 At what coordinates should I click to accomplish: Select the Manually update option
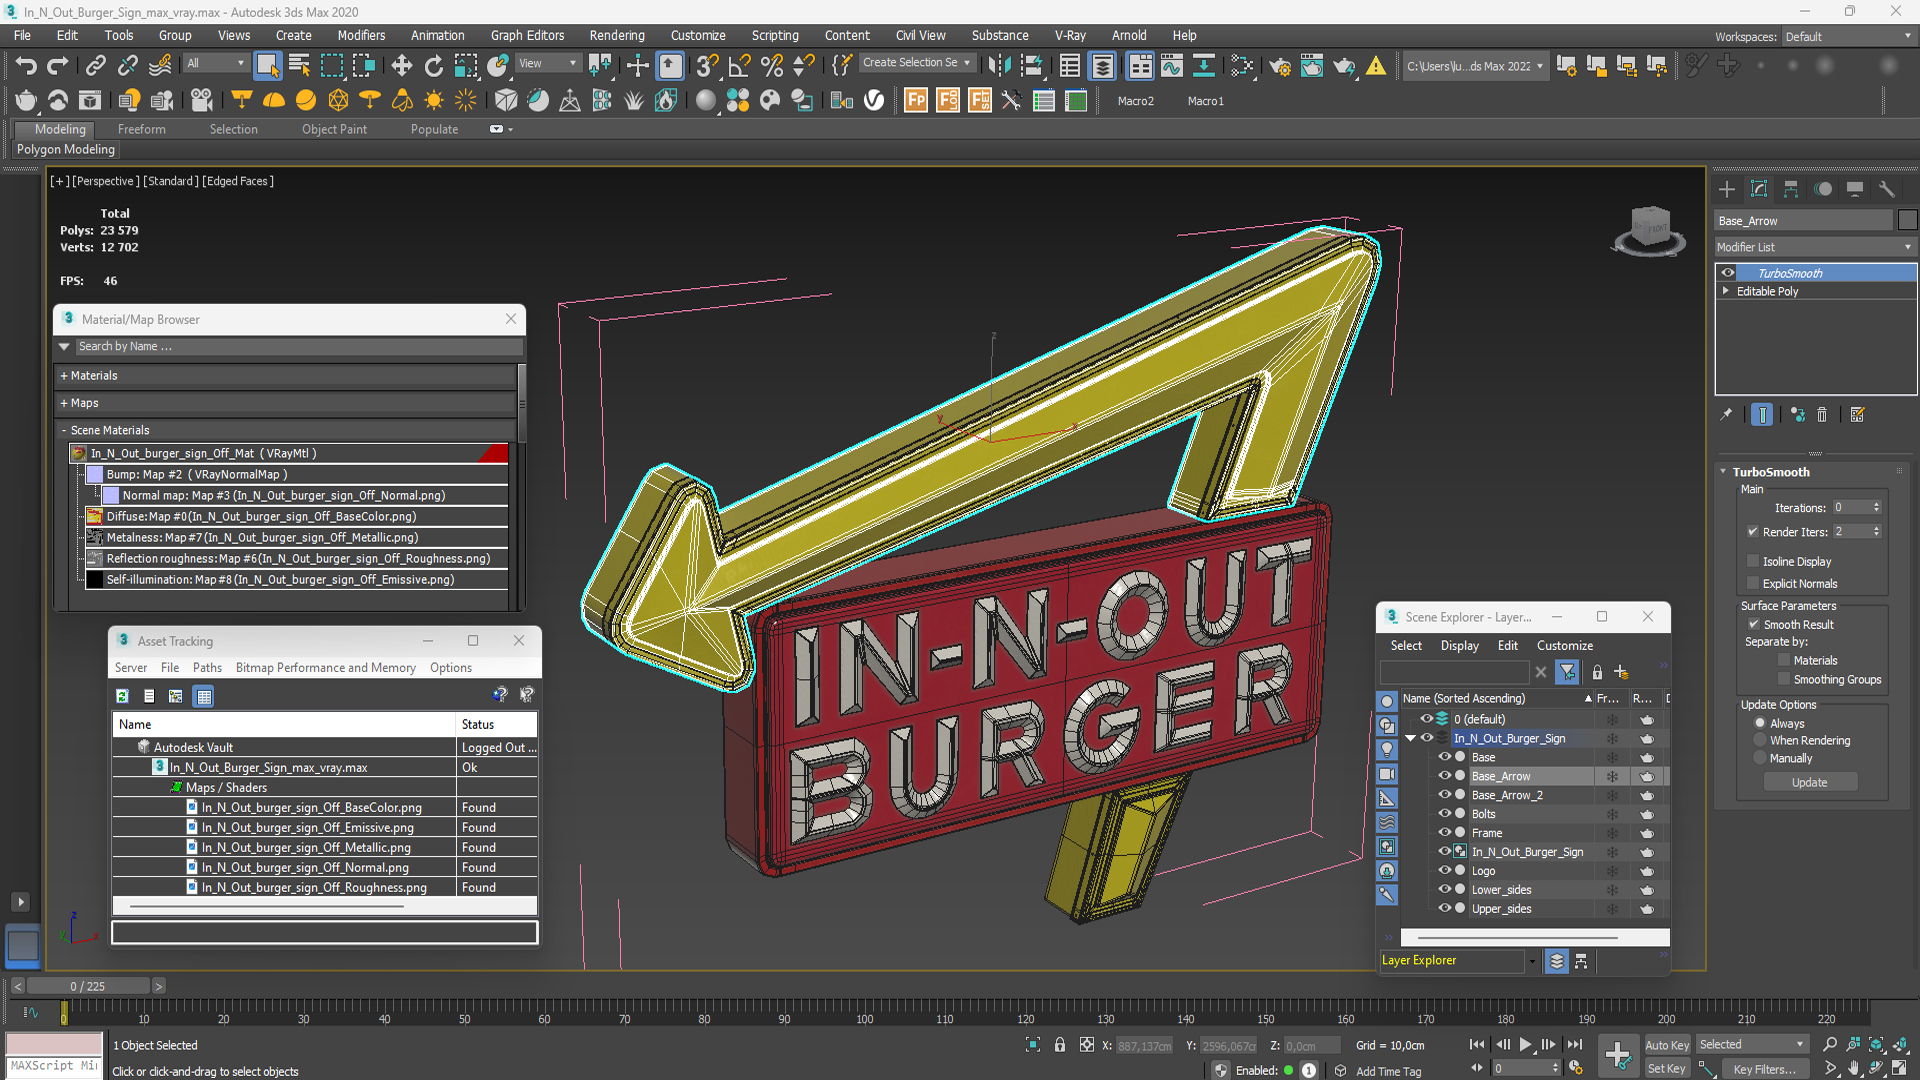coord(1760,758)
